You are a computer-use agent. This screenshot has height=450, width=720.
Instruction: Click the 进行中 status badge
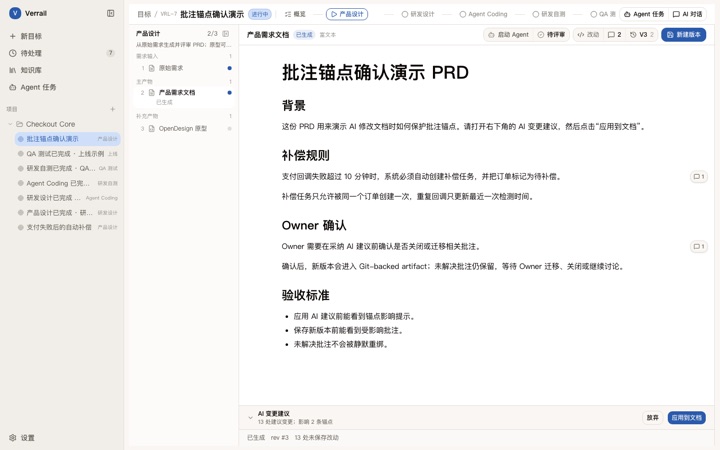tap(260, 14)
